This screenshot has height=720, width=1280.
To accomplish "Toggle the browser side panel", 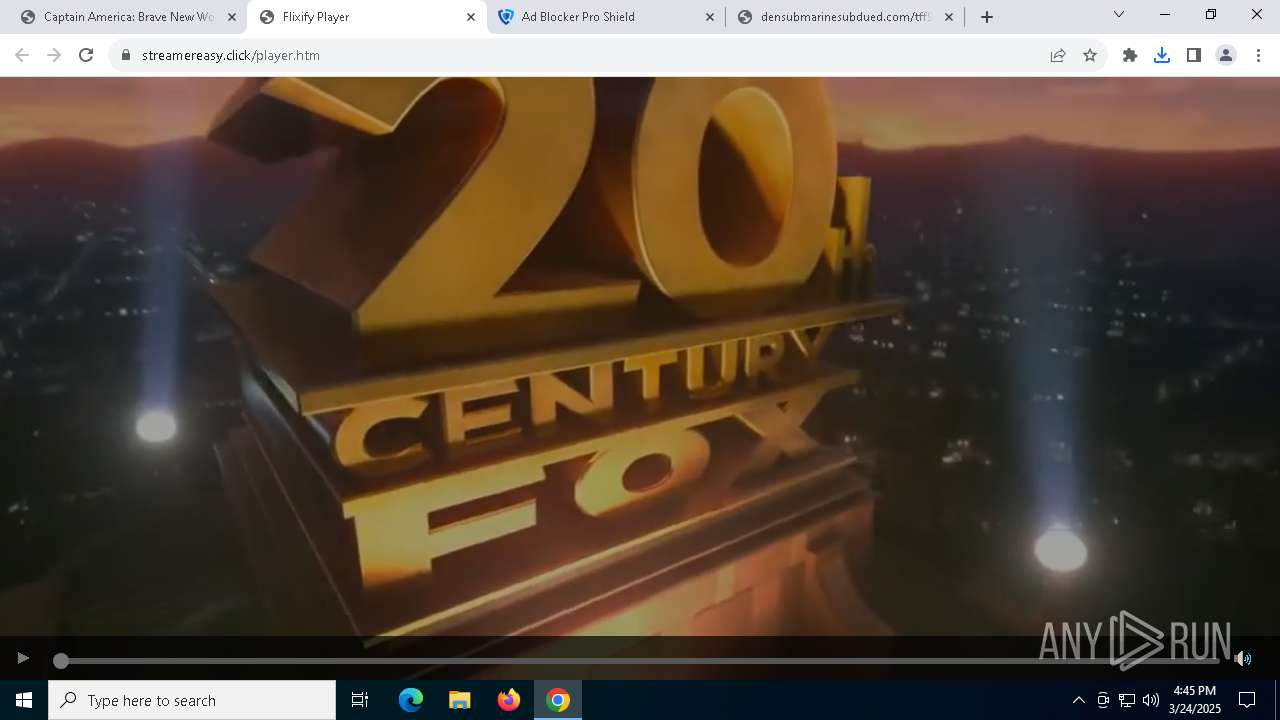I will 1194,55.
